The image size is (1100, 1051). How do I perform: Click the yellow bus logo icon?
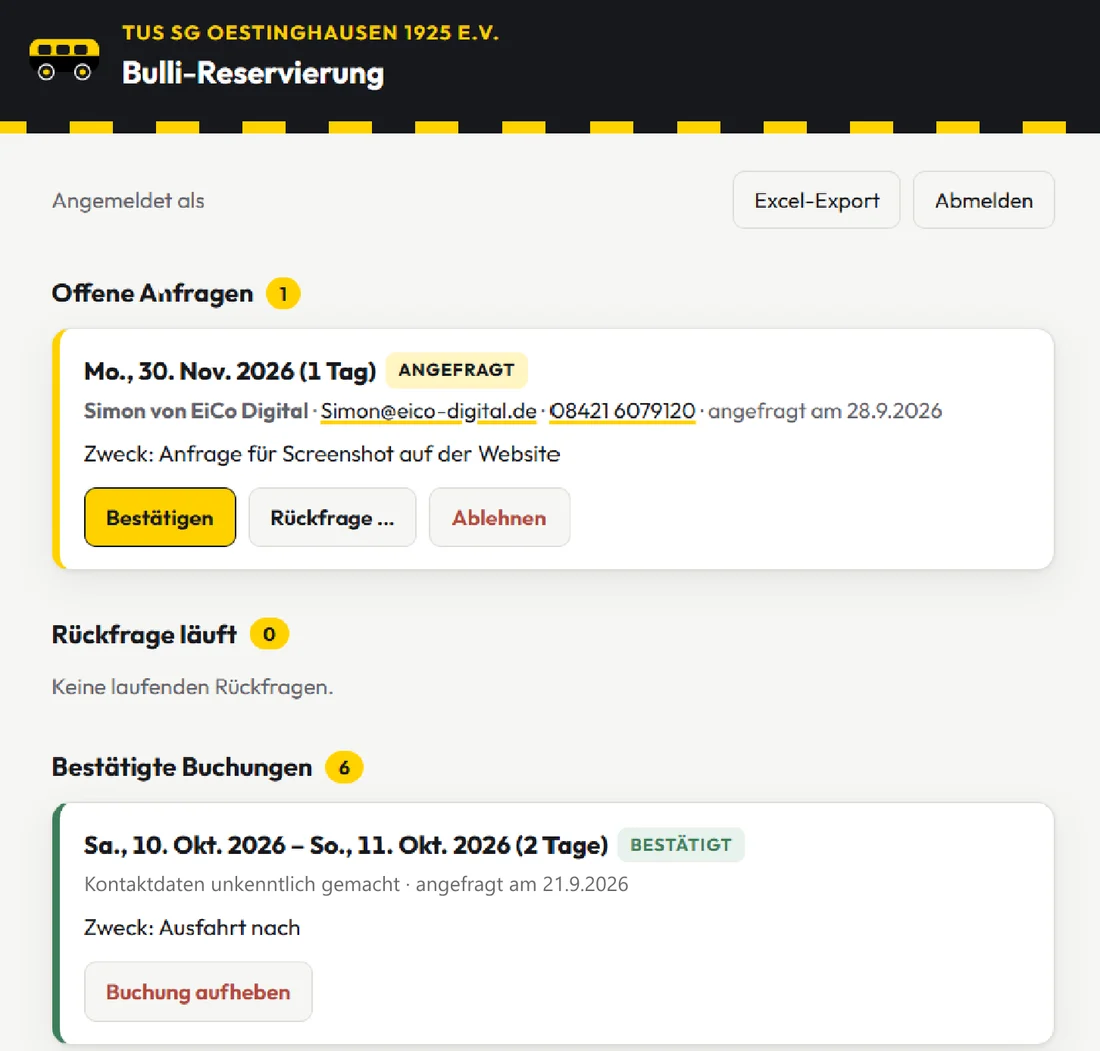click(64, 60)
